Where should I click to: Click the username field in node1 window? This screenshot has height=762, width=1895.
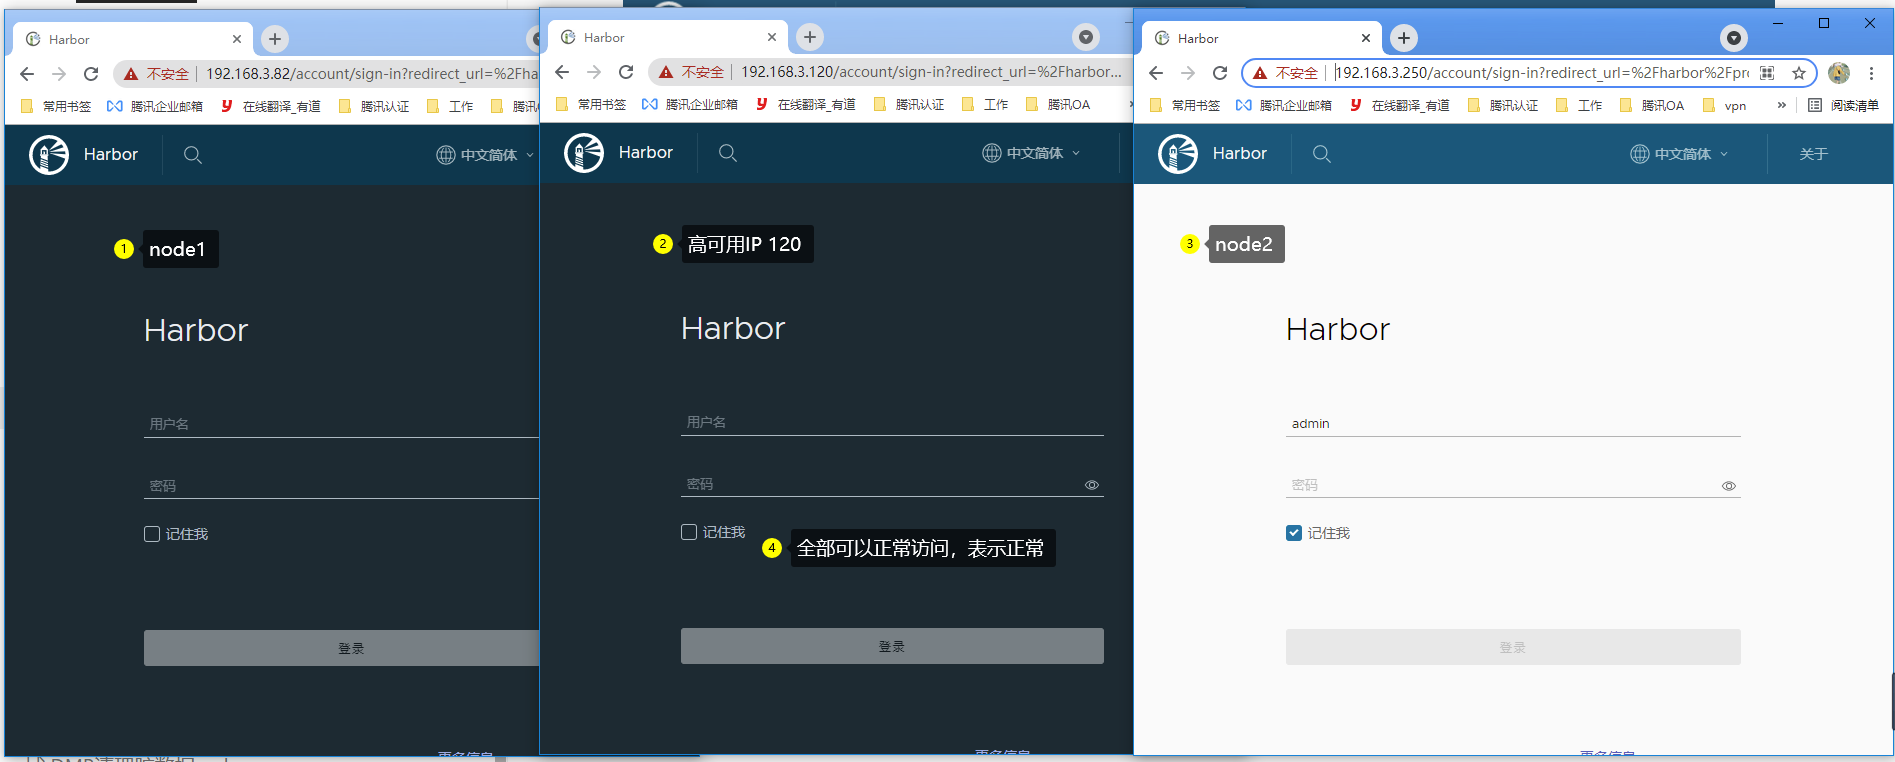tap(342, 424)
